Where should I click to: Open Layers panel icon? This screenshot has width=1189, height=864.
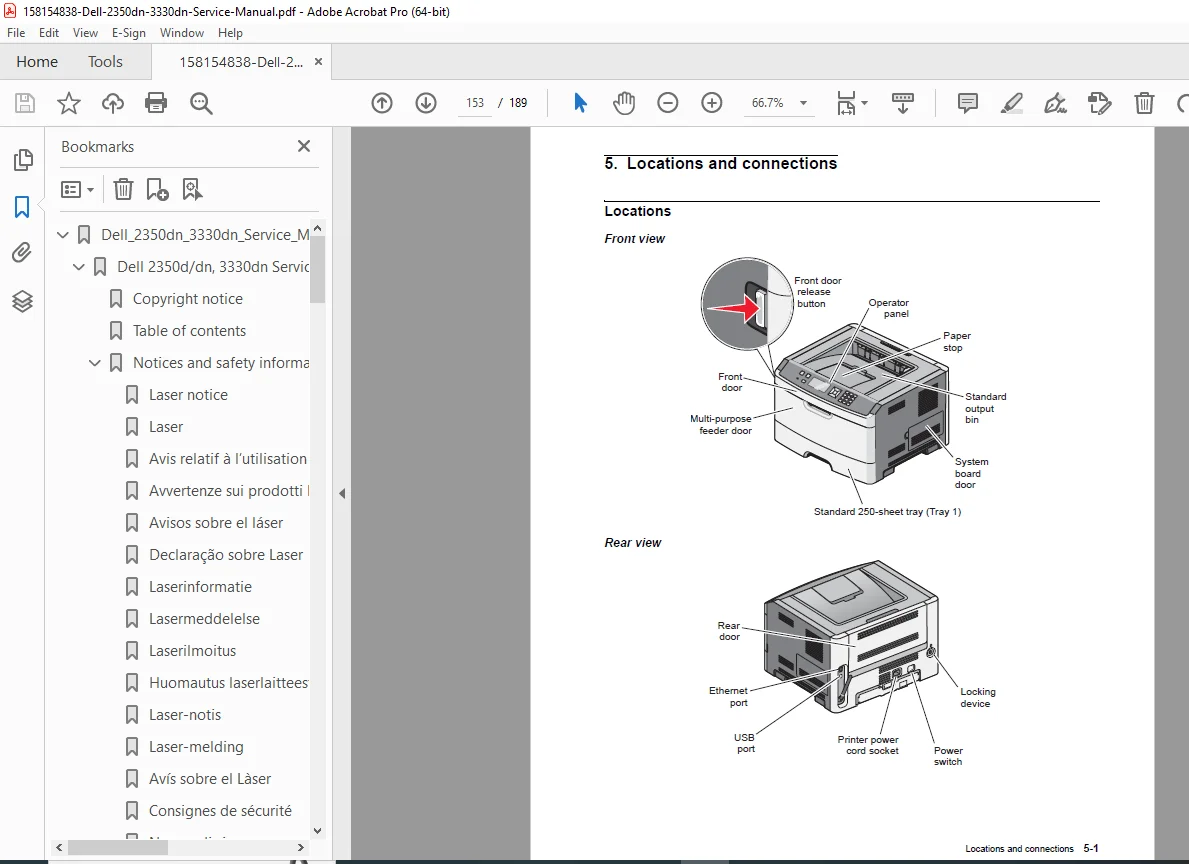tap(22, 301)
